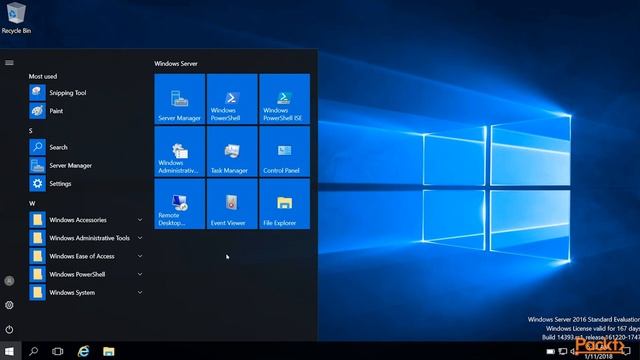The height and width of the screenshot is (360, 640).
Task: Open the Server Manager tile
Action: [x=180, y=99]
